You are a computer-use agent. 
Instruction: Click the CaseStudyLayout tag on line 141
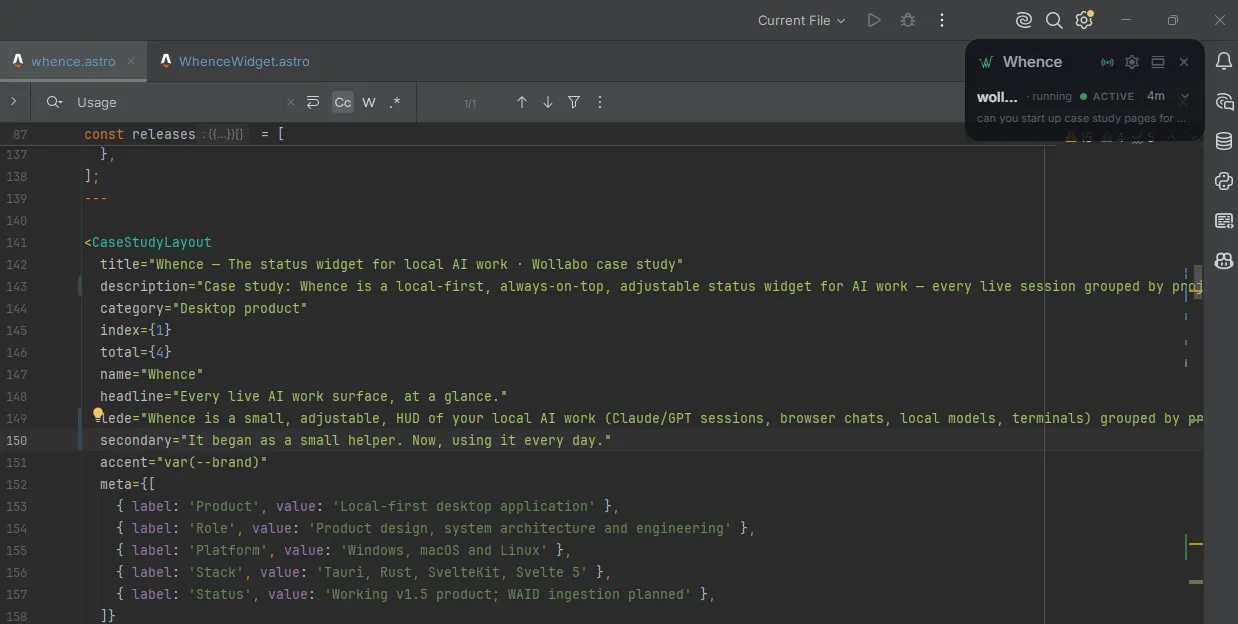point(152,242)
